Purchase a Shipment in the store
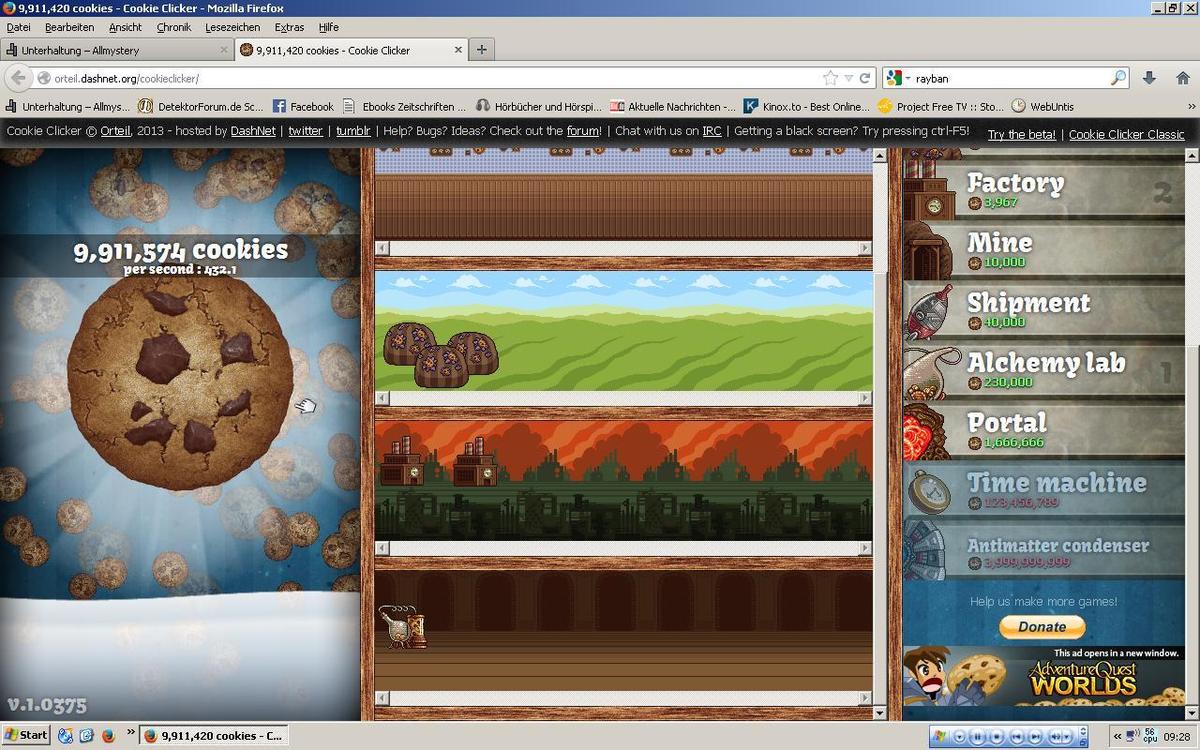1200x750 pixels. coord(1044,311)
